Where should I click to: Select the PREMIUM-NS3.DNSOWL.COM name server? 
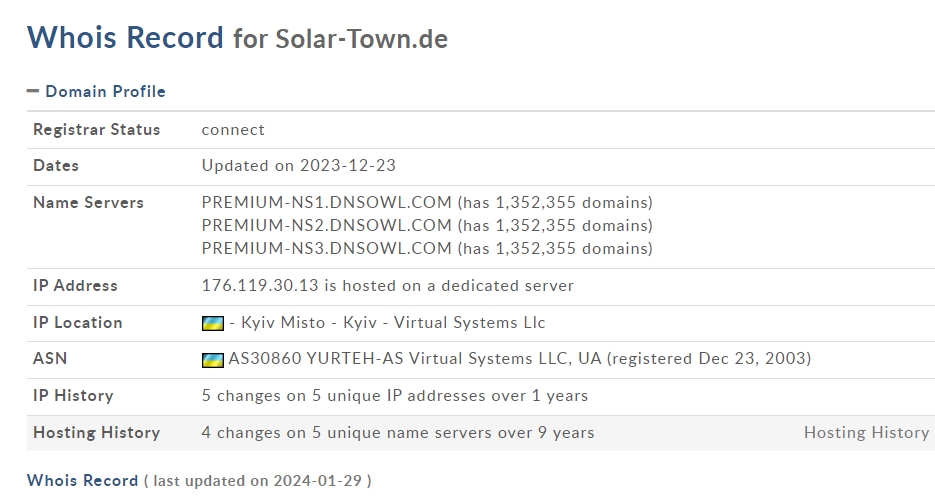pyautogui.click(x=326, y=248)
